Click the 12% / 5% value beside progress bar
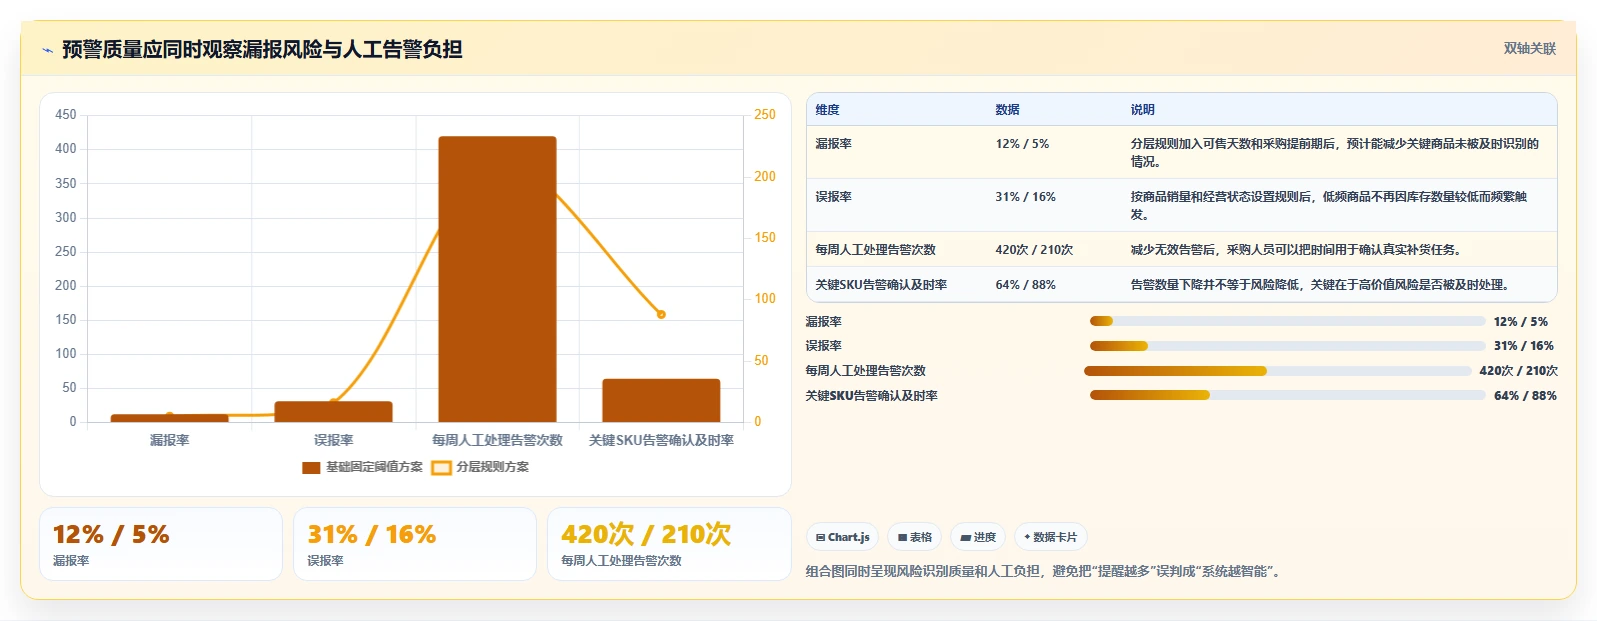The width and height of the screenshot is (1597, 621). point(1520,321)
